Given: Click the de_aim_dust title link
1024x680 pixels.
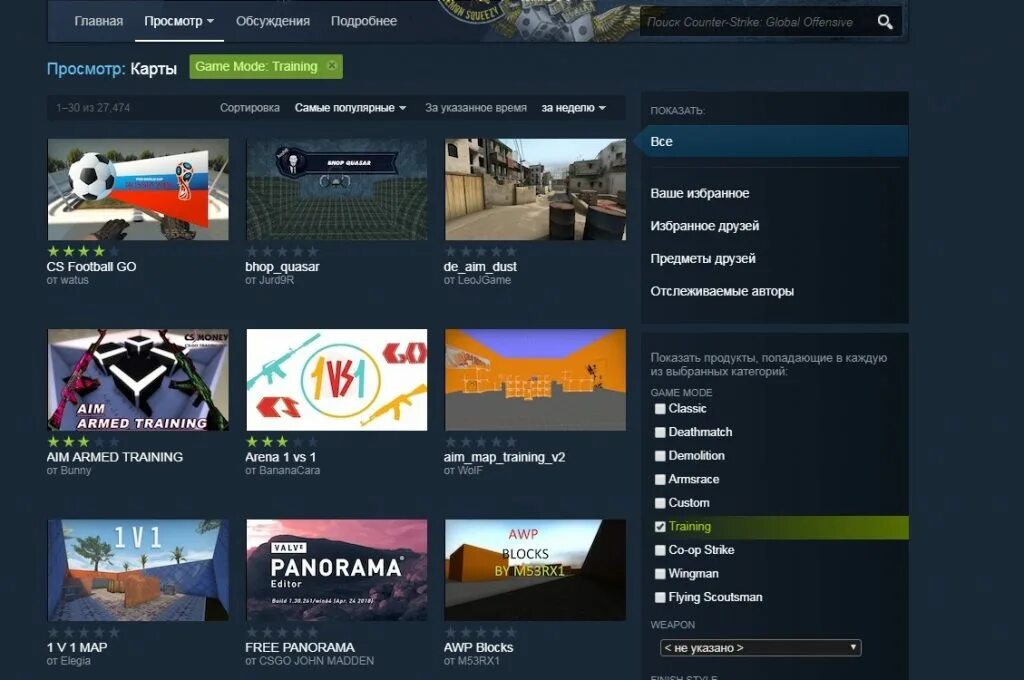Looking at the screenshot, I should point(480,267).
